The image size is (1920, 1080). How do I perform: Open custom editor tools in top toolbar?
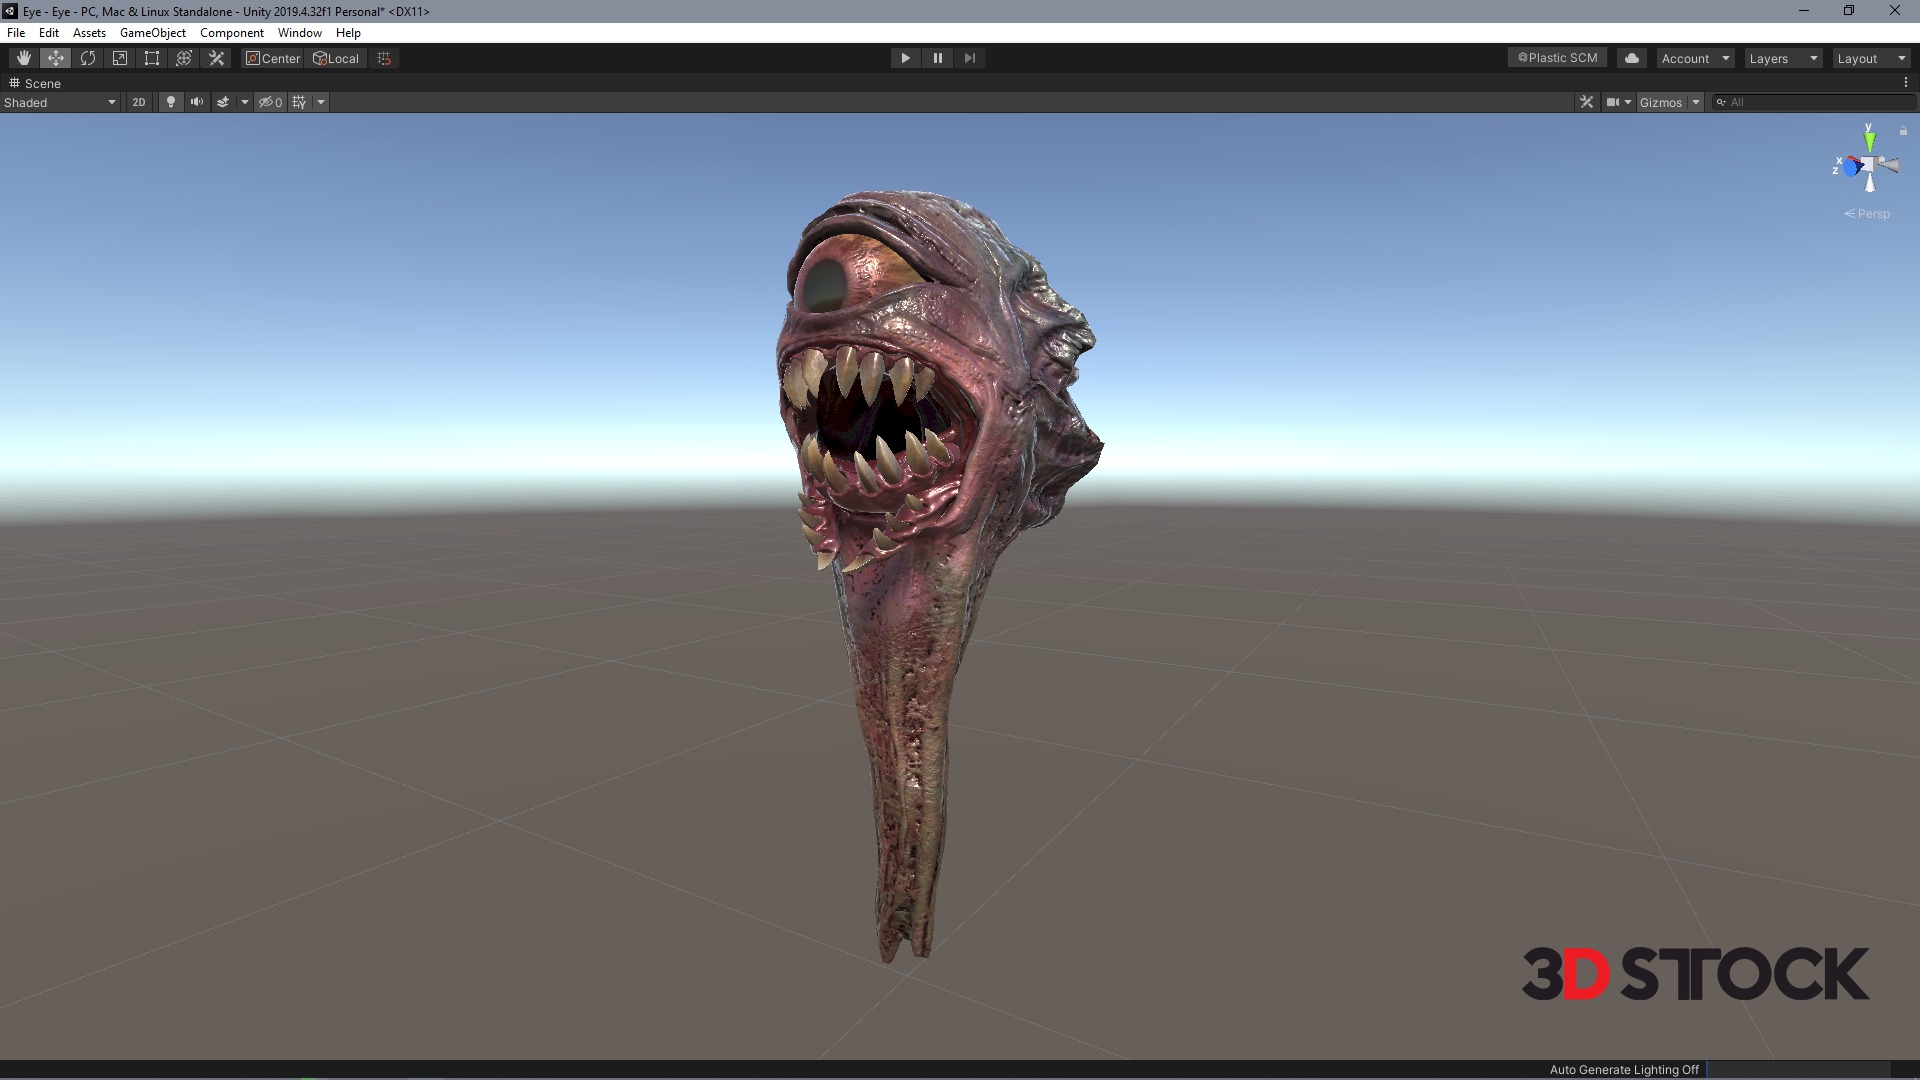(x=216, y=58)
